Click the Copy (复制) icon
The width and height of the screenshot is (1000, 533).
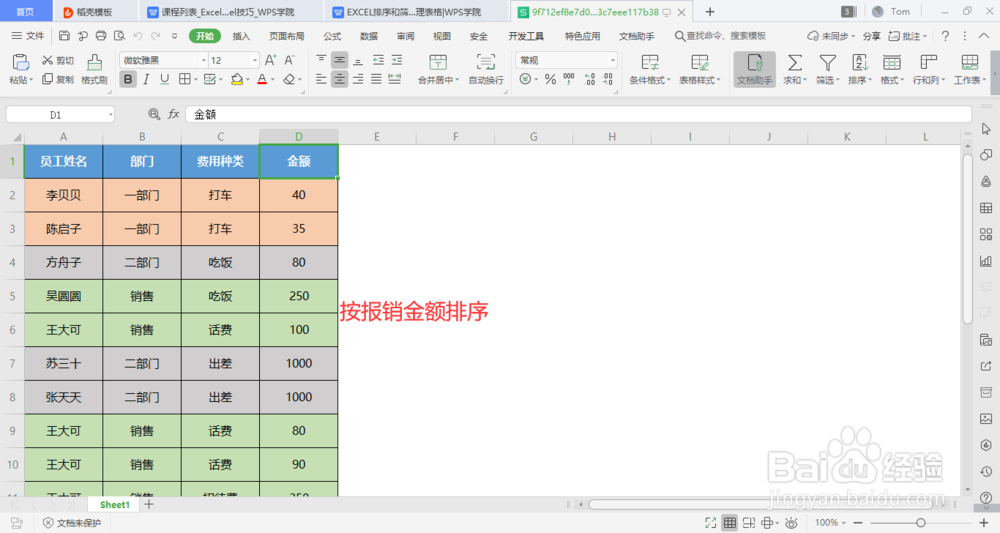pyautogui.click(x=47, y=79)
